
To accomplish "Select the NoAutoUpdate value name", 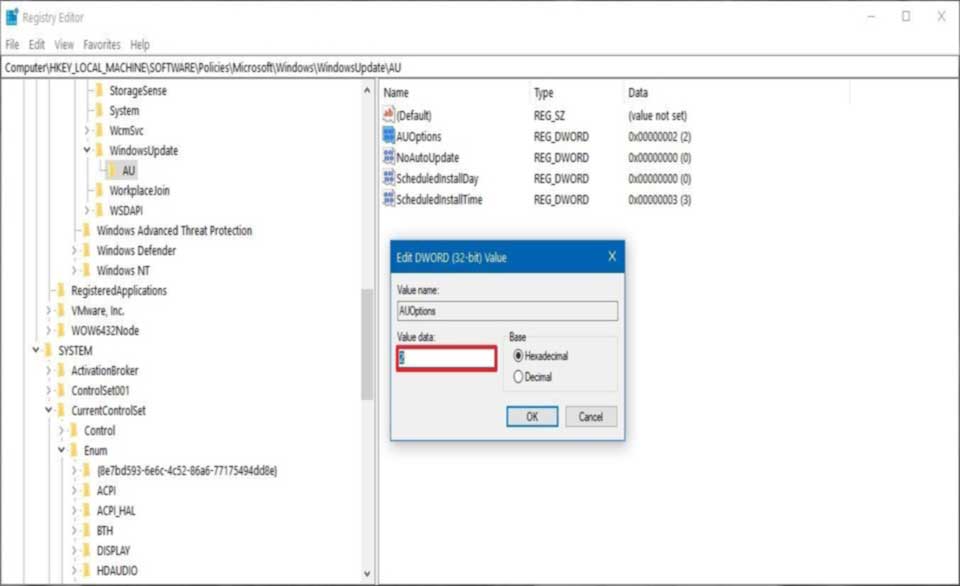I will (427, 157).
